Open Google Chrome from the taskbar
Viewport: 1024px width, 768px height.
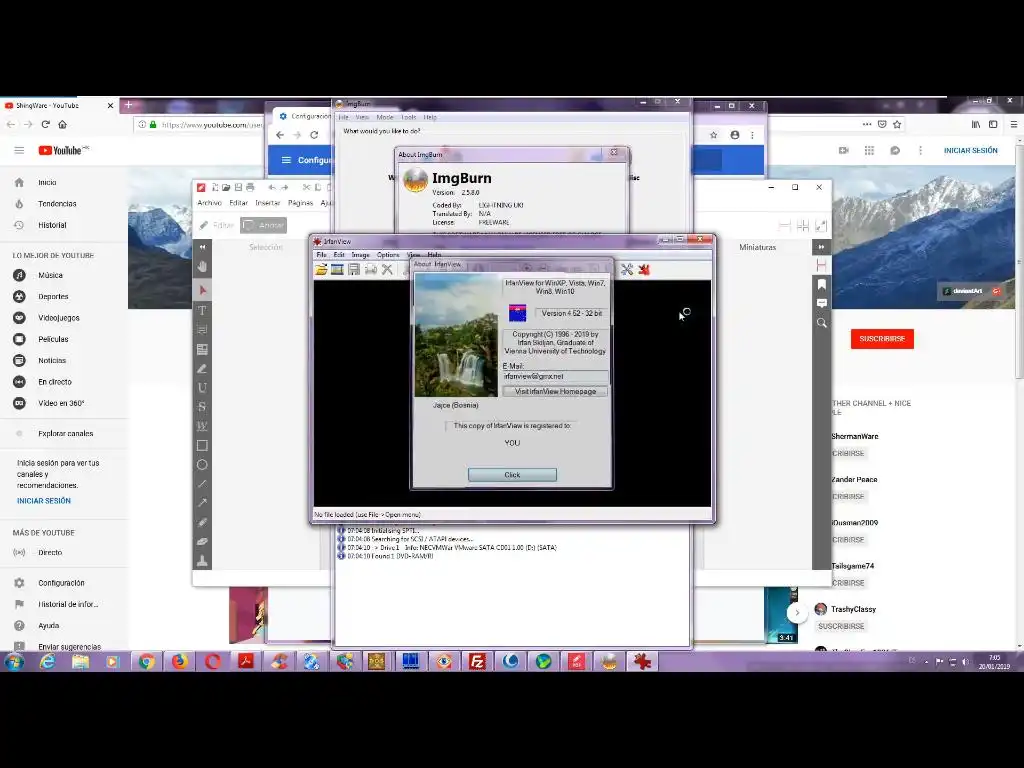[x=146, y=662]
